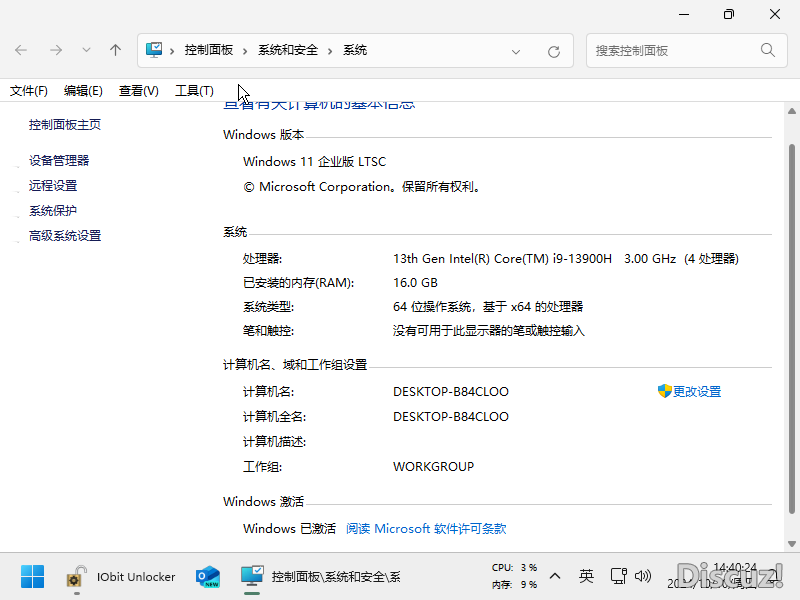This screenshot has width=800, height=600.
Task: Switch the 英 input method indicator
Action: pyautogui.click(x=586, y=576)
